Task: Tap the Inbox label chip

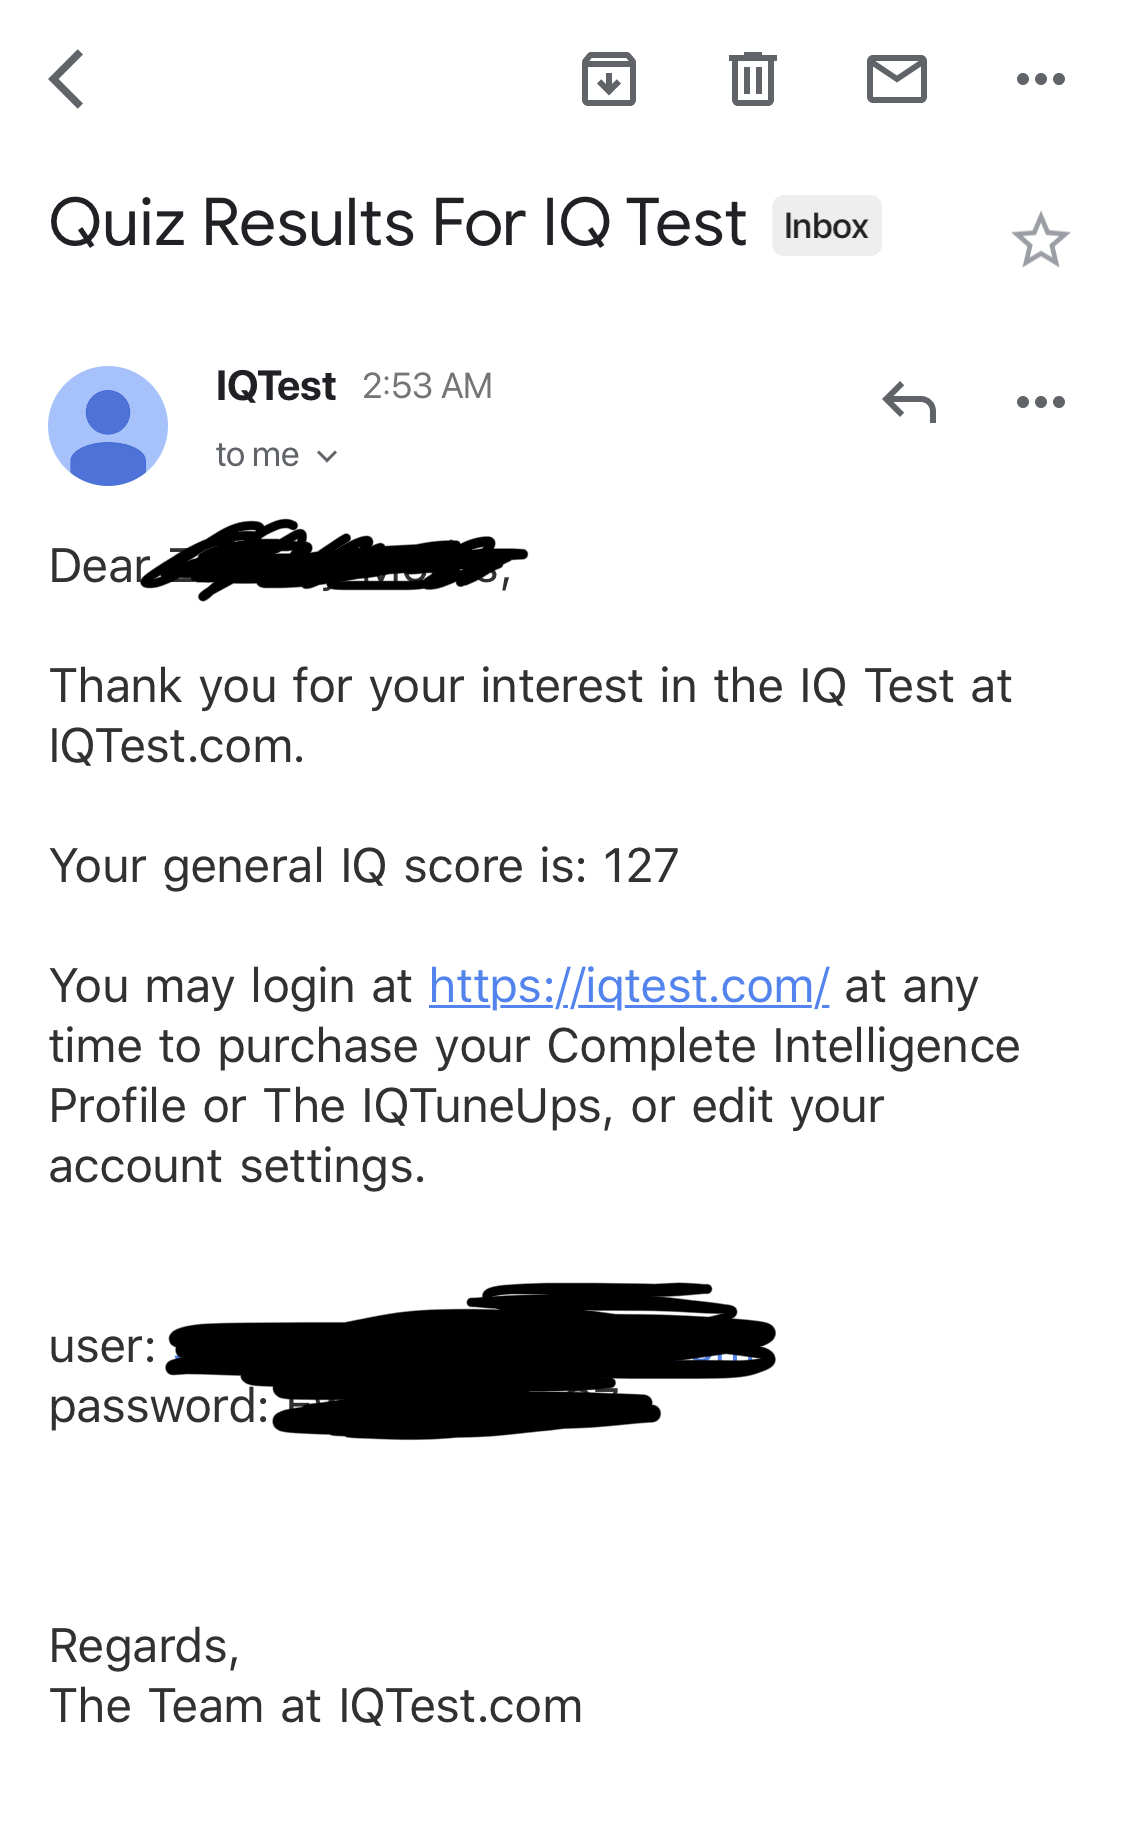Action: [x=826, y=226]
